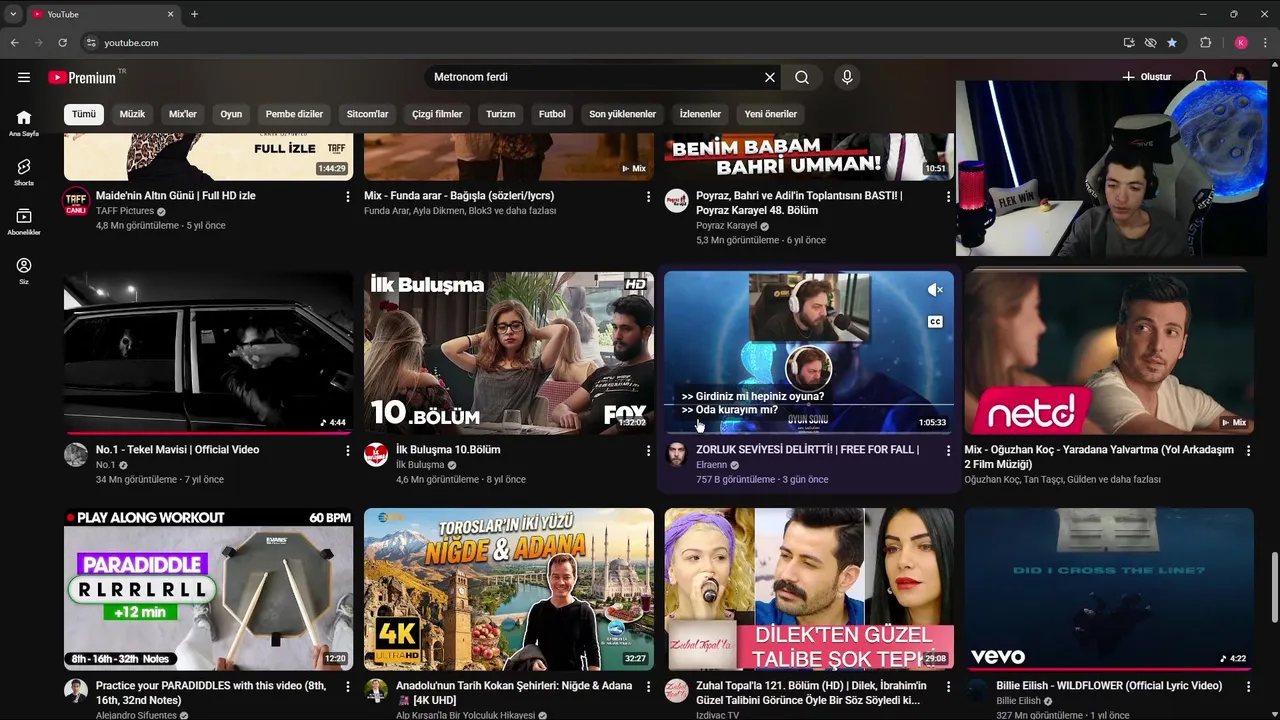
Task: Open Elraenn channel name link
Action: [711, 465]
